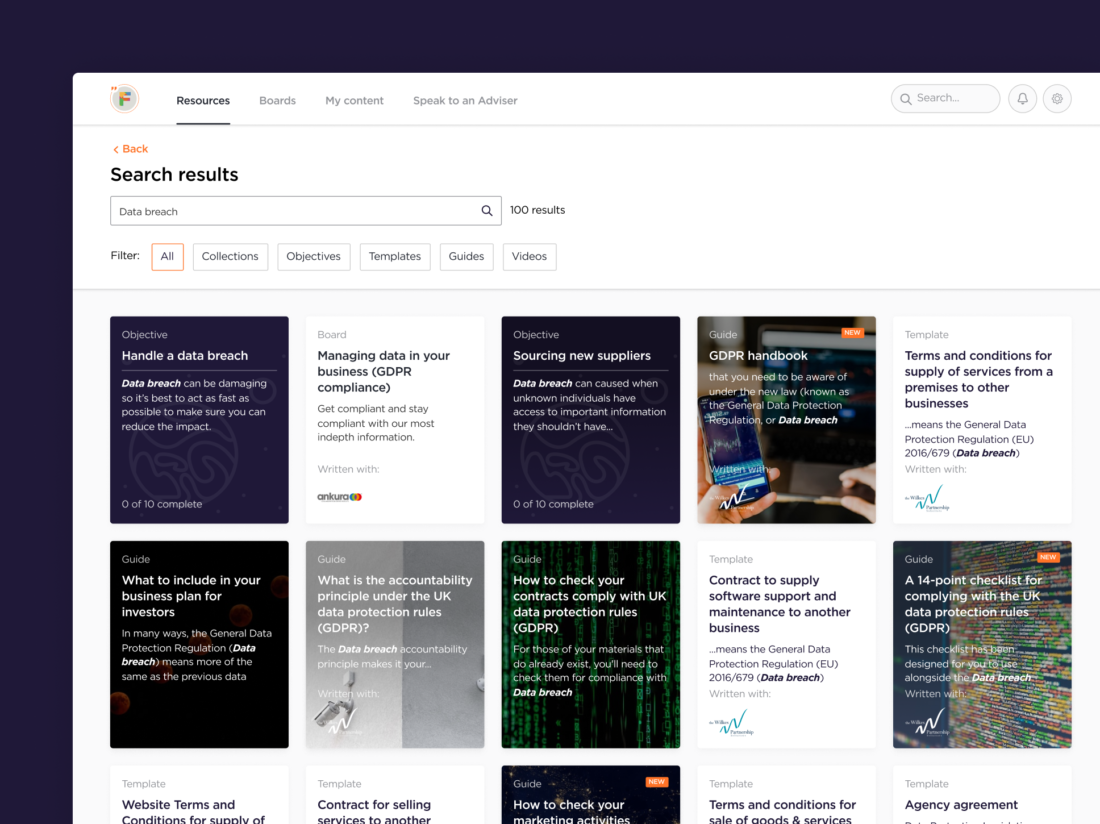Filter results by Templates
The height and width of the screenshot is (824, 1100).
pos(395,257)
